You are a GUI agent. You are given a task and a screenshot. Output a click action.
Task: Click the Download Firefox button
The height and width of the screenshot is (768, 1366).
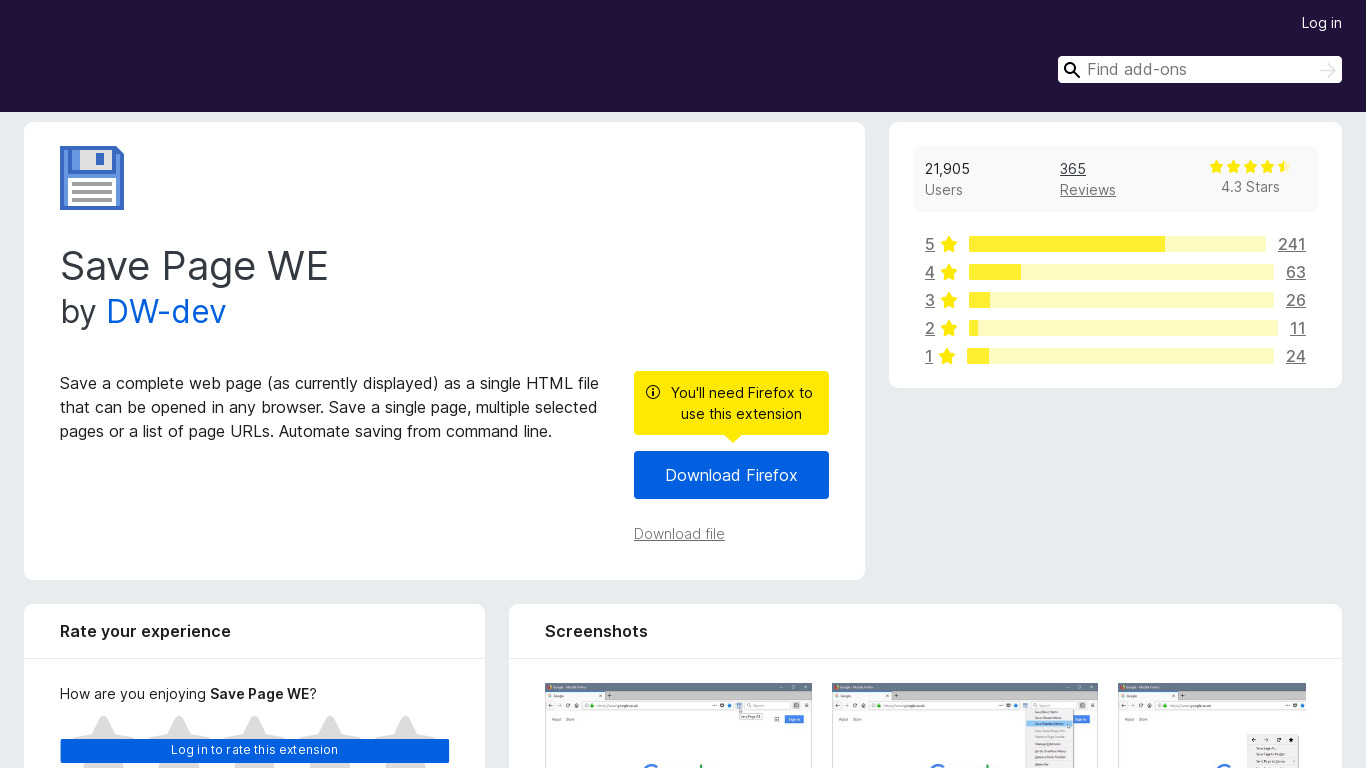coord(731,475)
